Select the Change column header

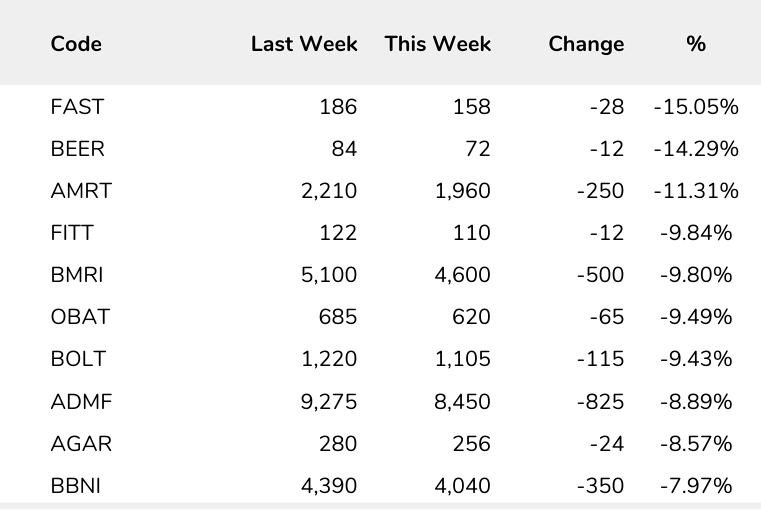click(585, 44)
